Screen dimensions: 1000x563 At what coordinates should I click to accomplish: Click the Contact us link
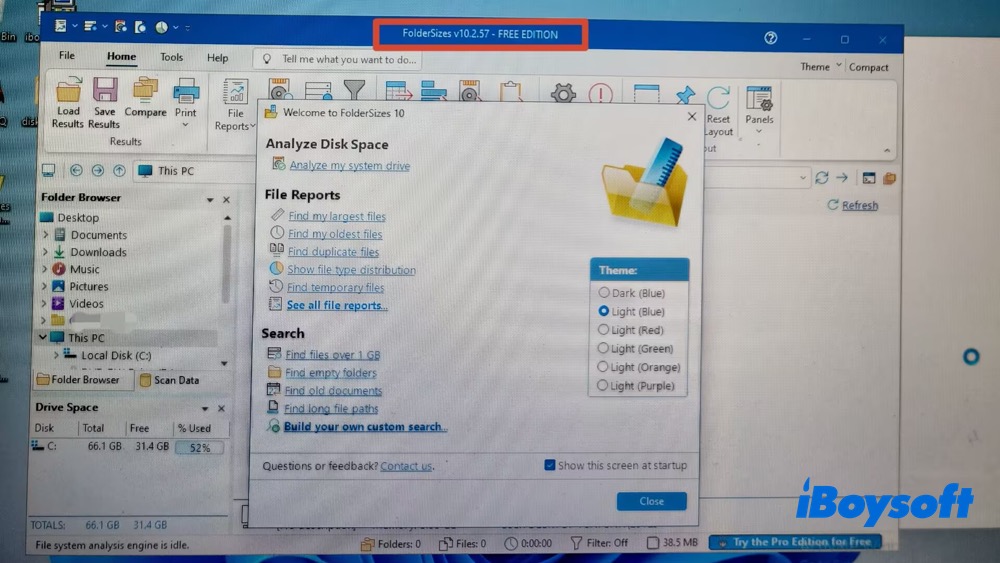[406, 466]
